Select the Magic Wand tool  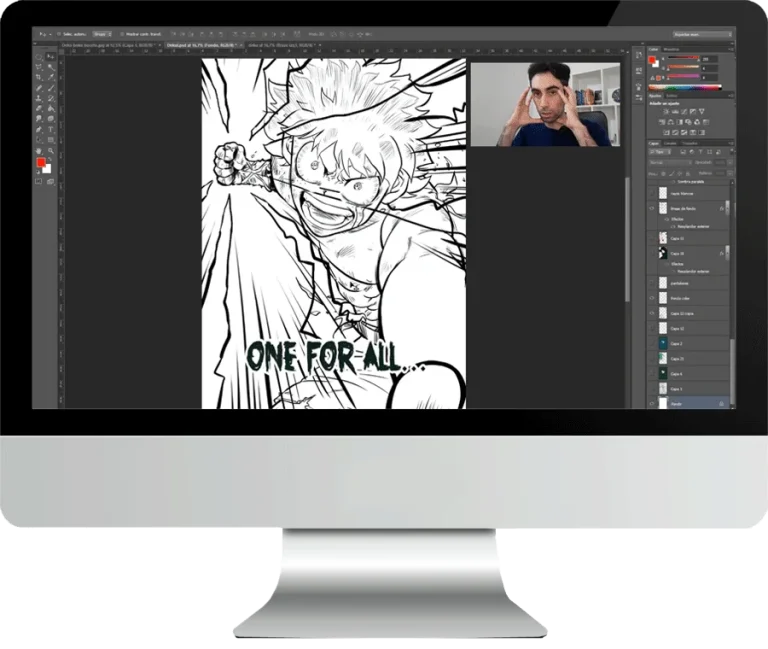(50, 66)
